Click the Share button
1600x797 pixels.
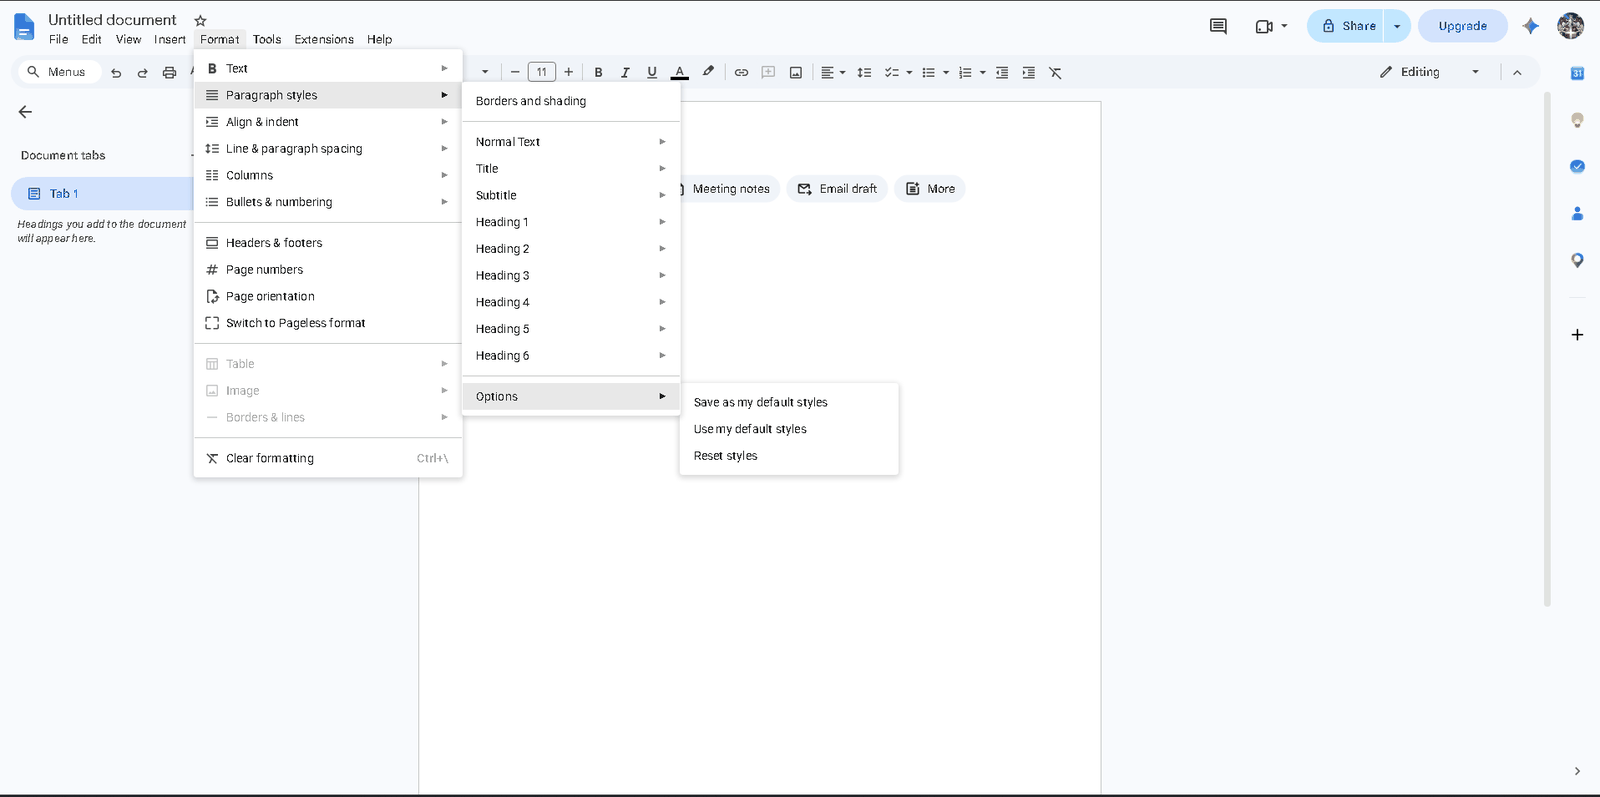[1347, 26]
